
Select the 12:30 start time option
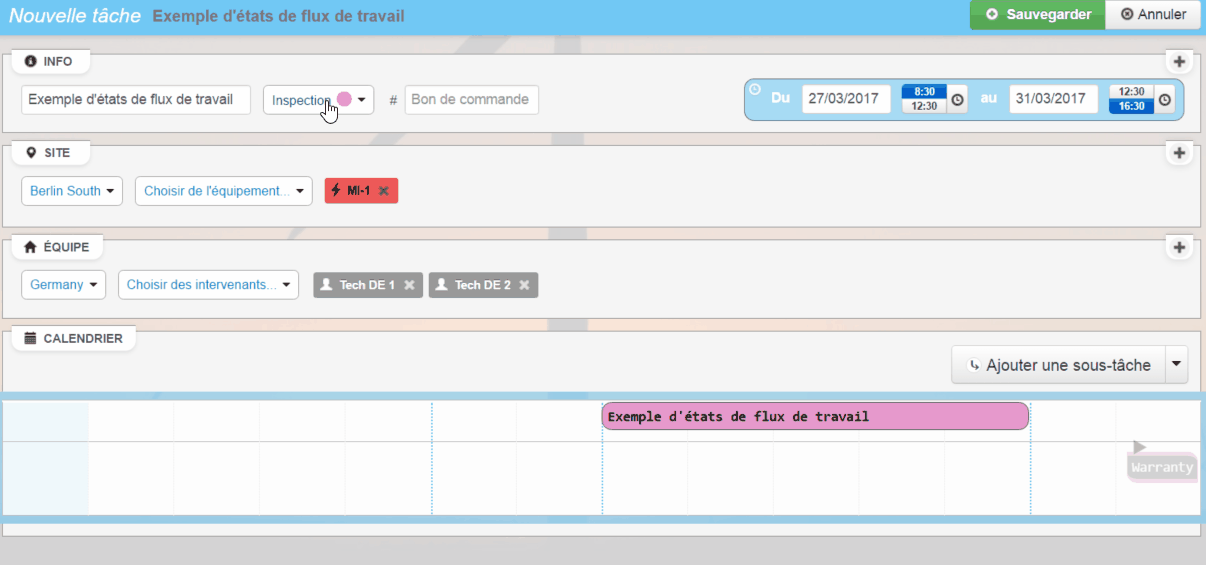pos(924,106)
